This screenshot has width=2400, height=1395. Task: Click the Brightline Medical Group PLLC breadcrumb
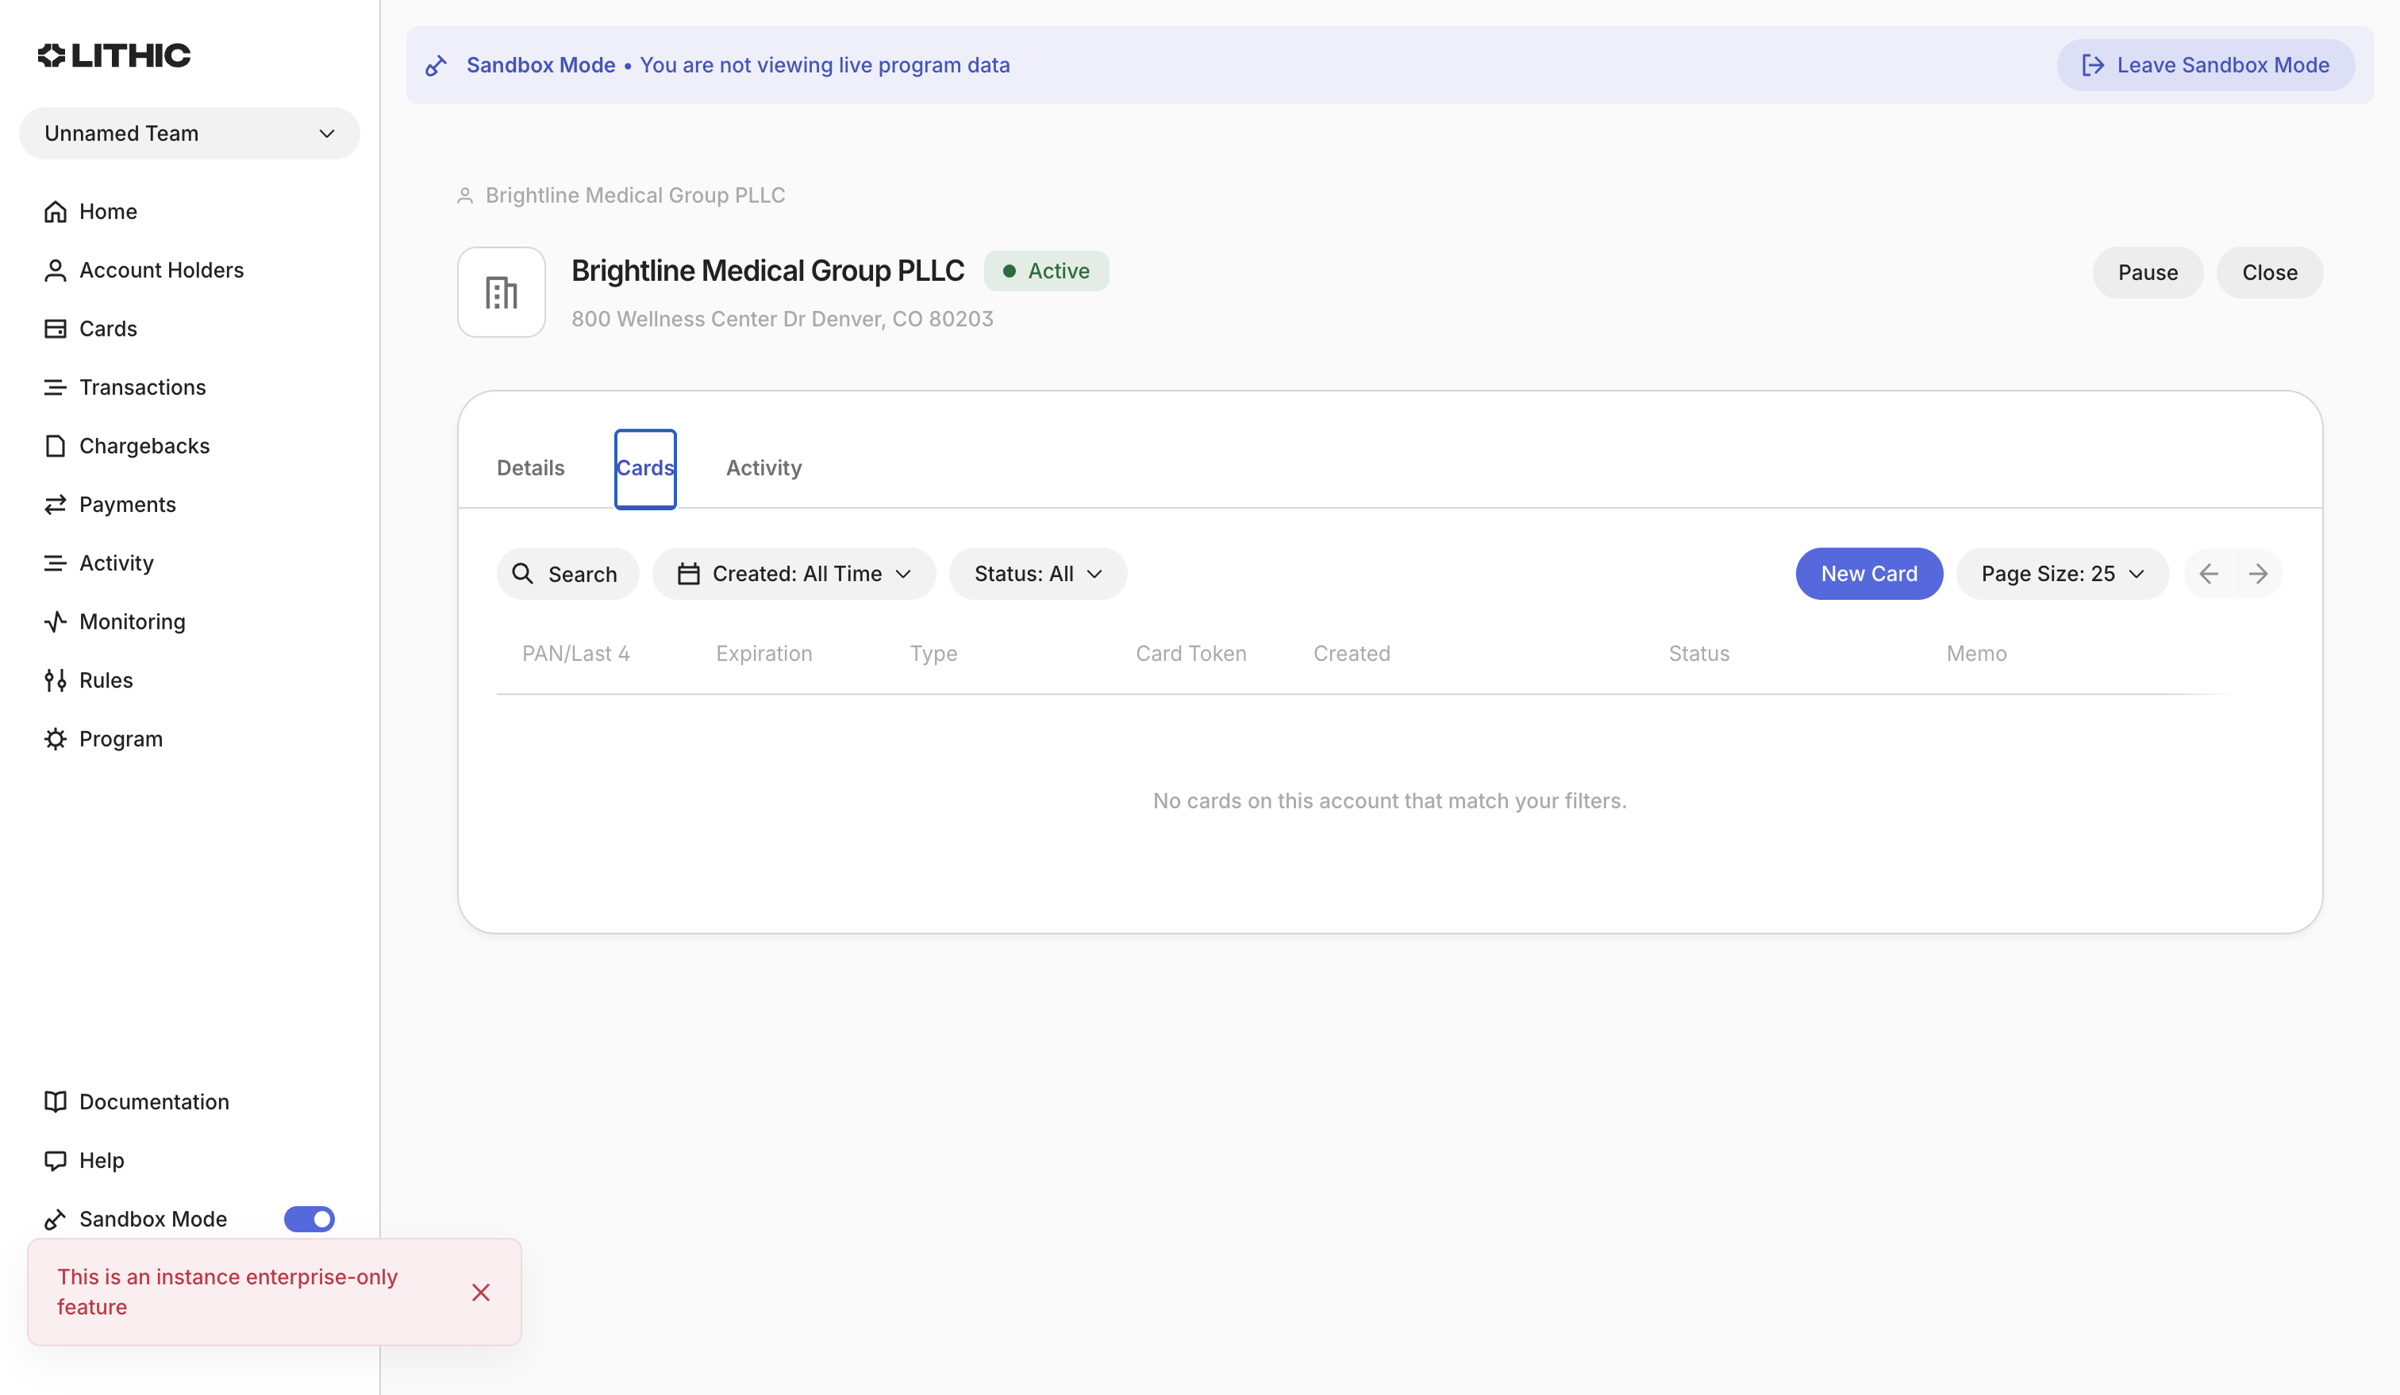635,195
